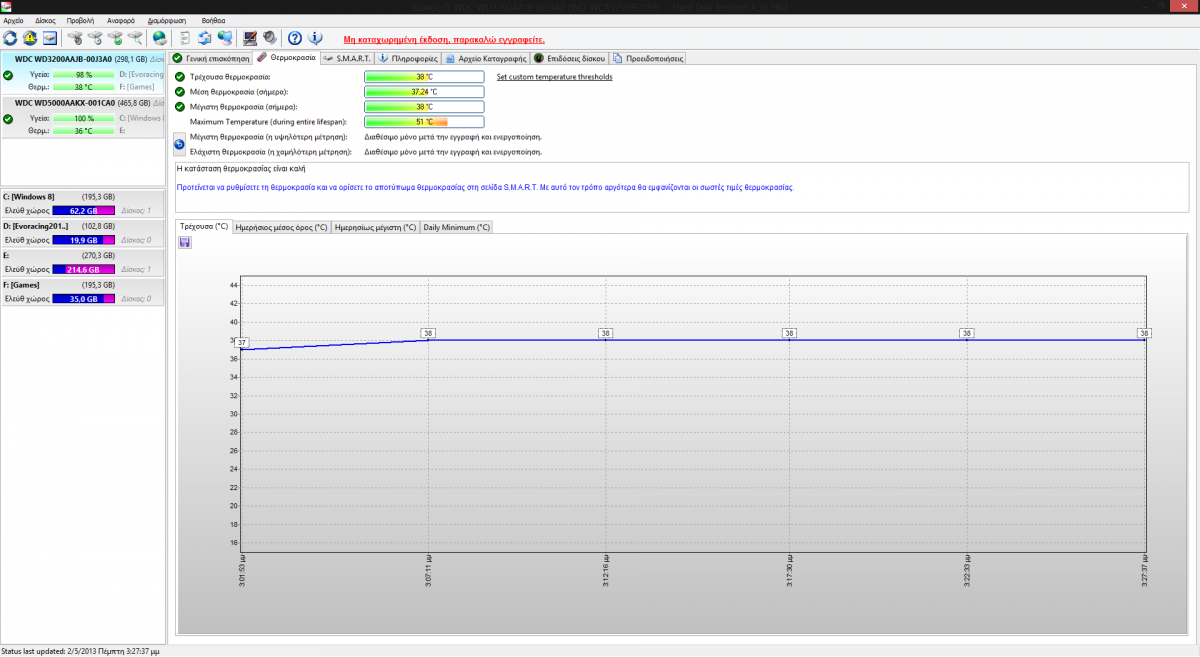The width and height of the screenshot is (1200, 657).
Task: Open the Δίσκος menu
Action: [46, 20]
